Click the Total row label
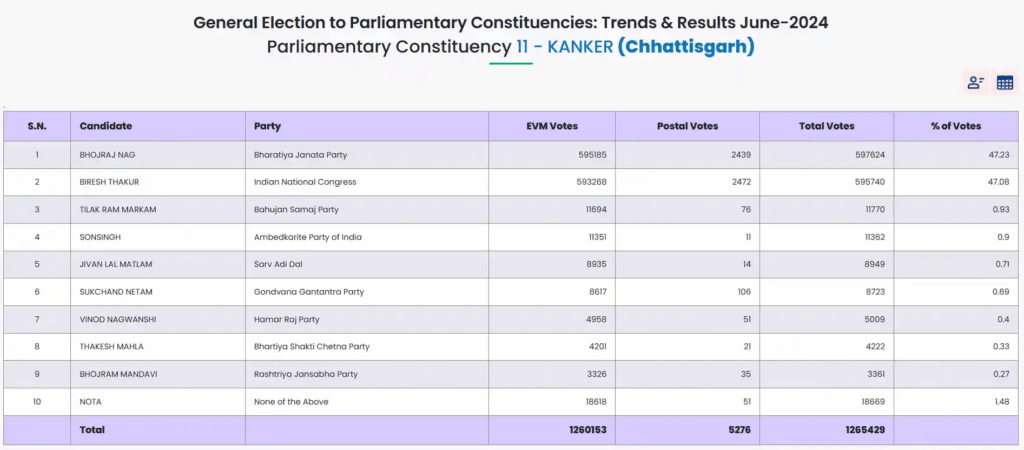The width and height of the screenshot is (1024, 450). tap(92, 430)
